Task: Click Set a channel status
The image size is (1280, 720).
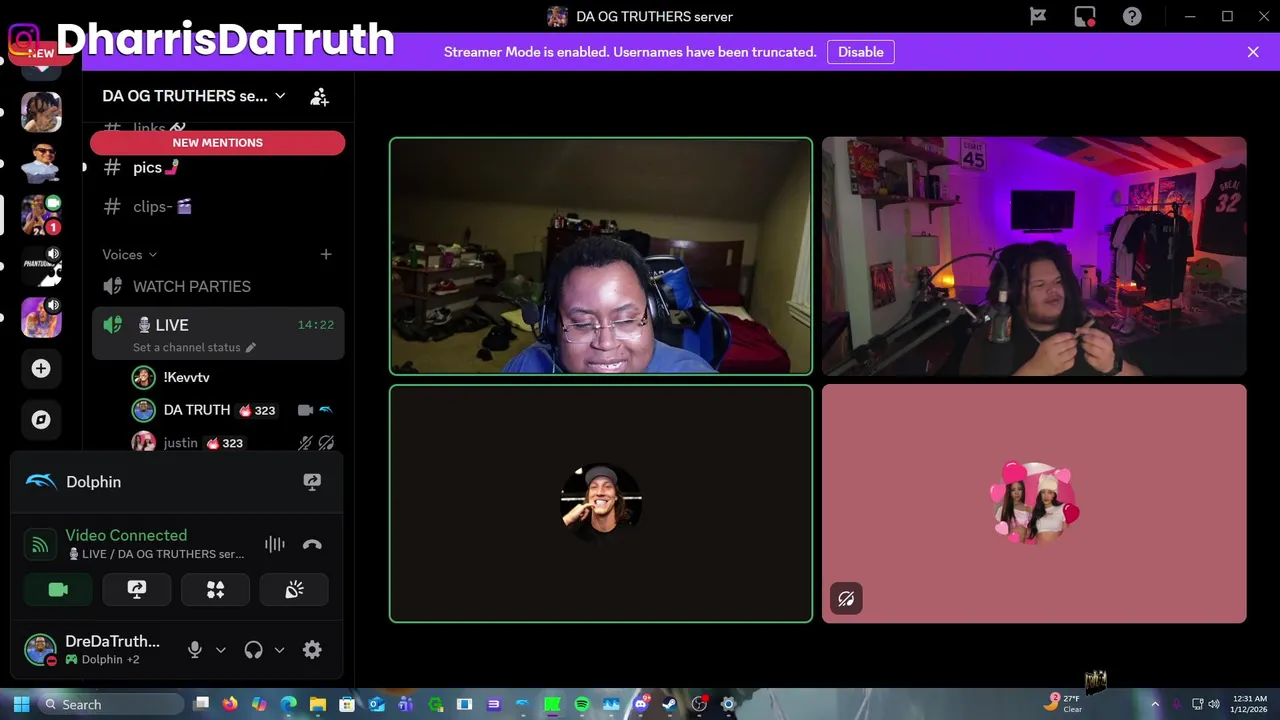Action: click(x=187, y=348)
